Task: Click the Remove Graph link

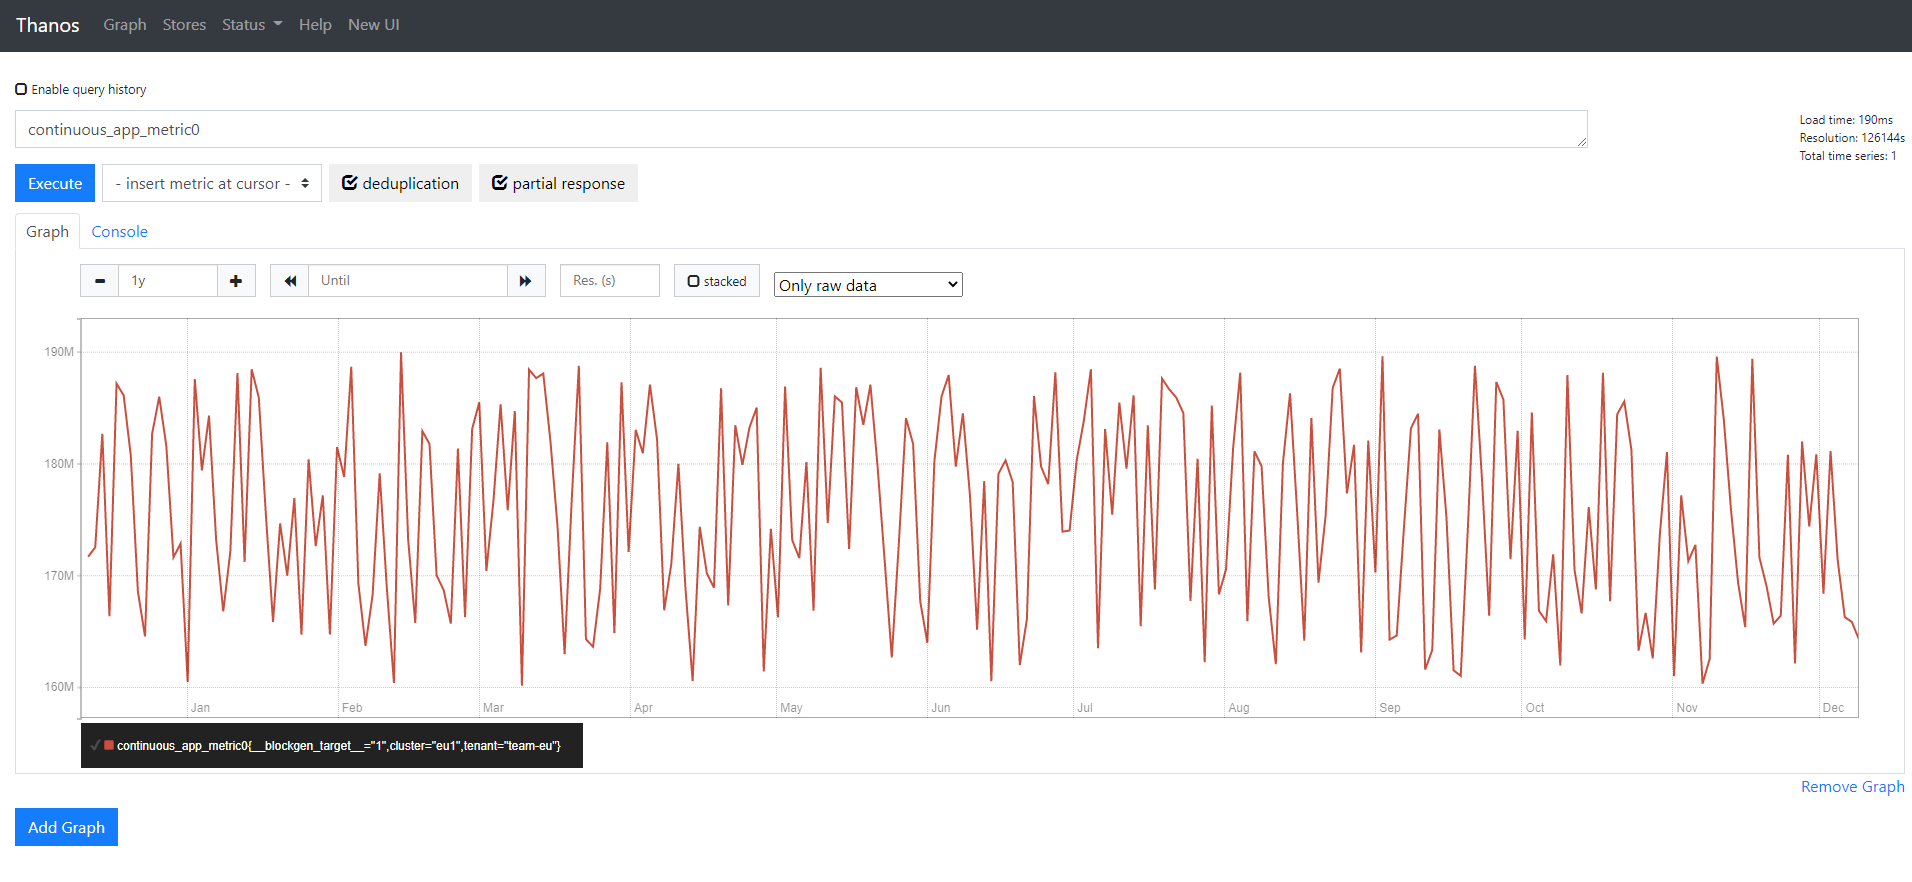Action: point(1852,786)
